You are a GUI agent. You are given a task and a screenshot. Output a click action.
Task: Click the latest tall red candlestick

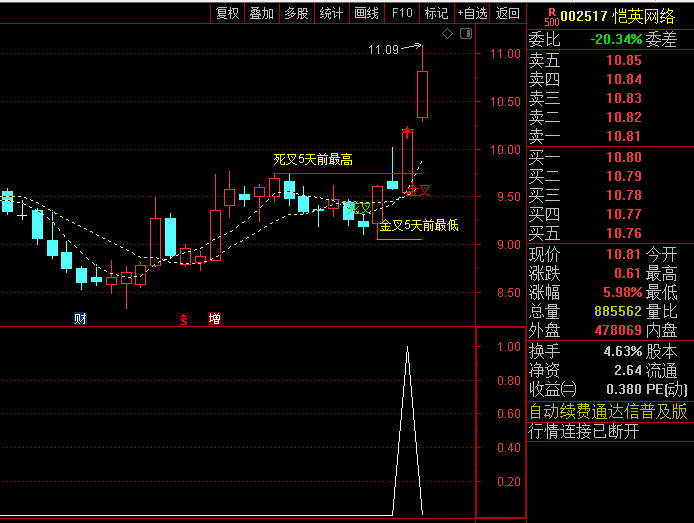click(422, 94)
